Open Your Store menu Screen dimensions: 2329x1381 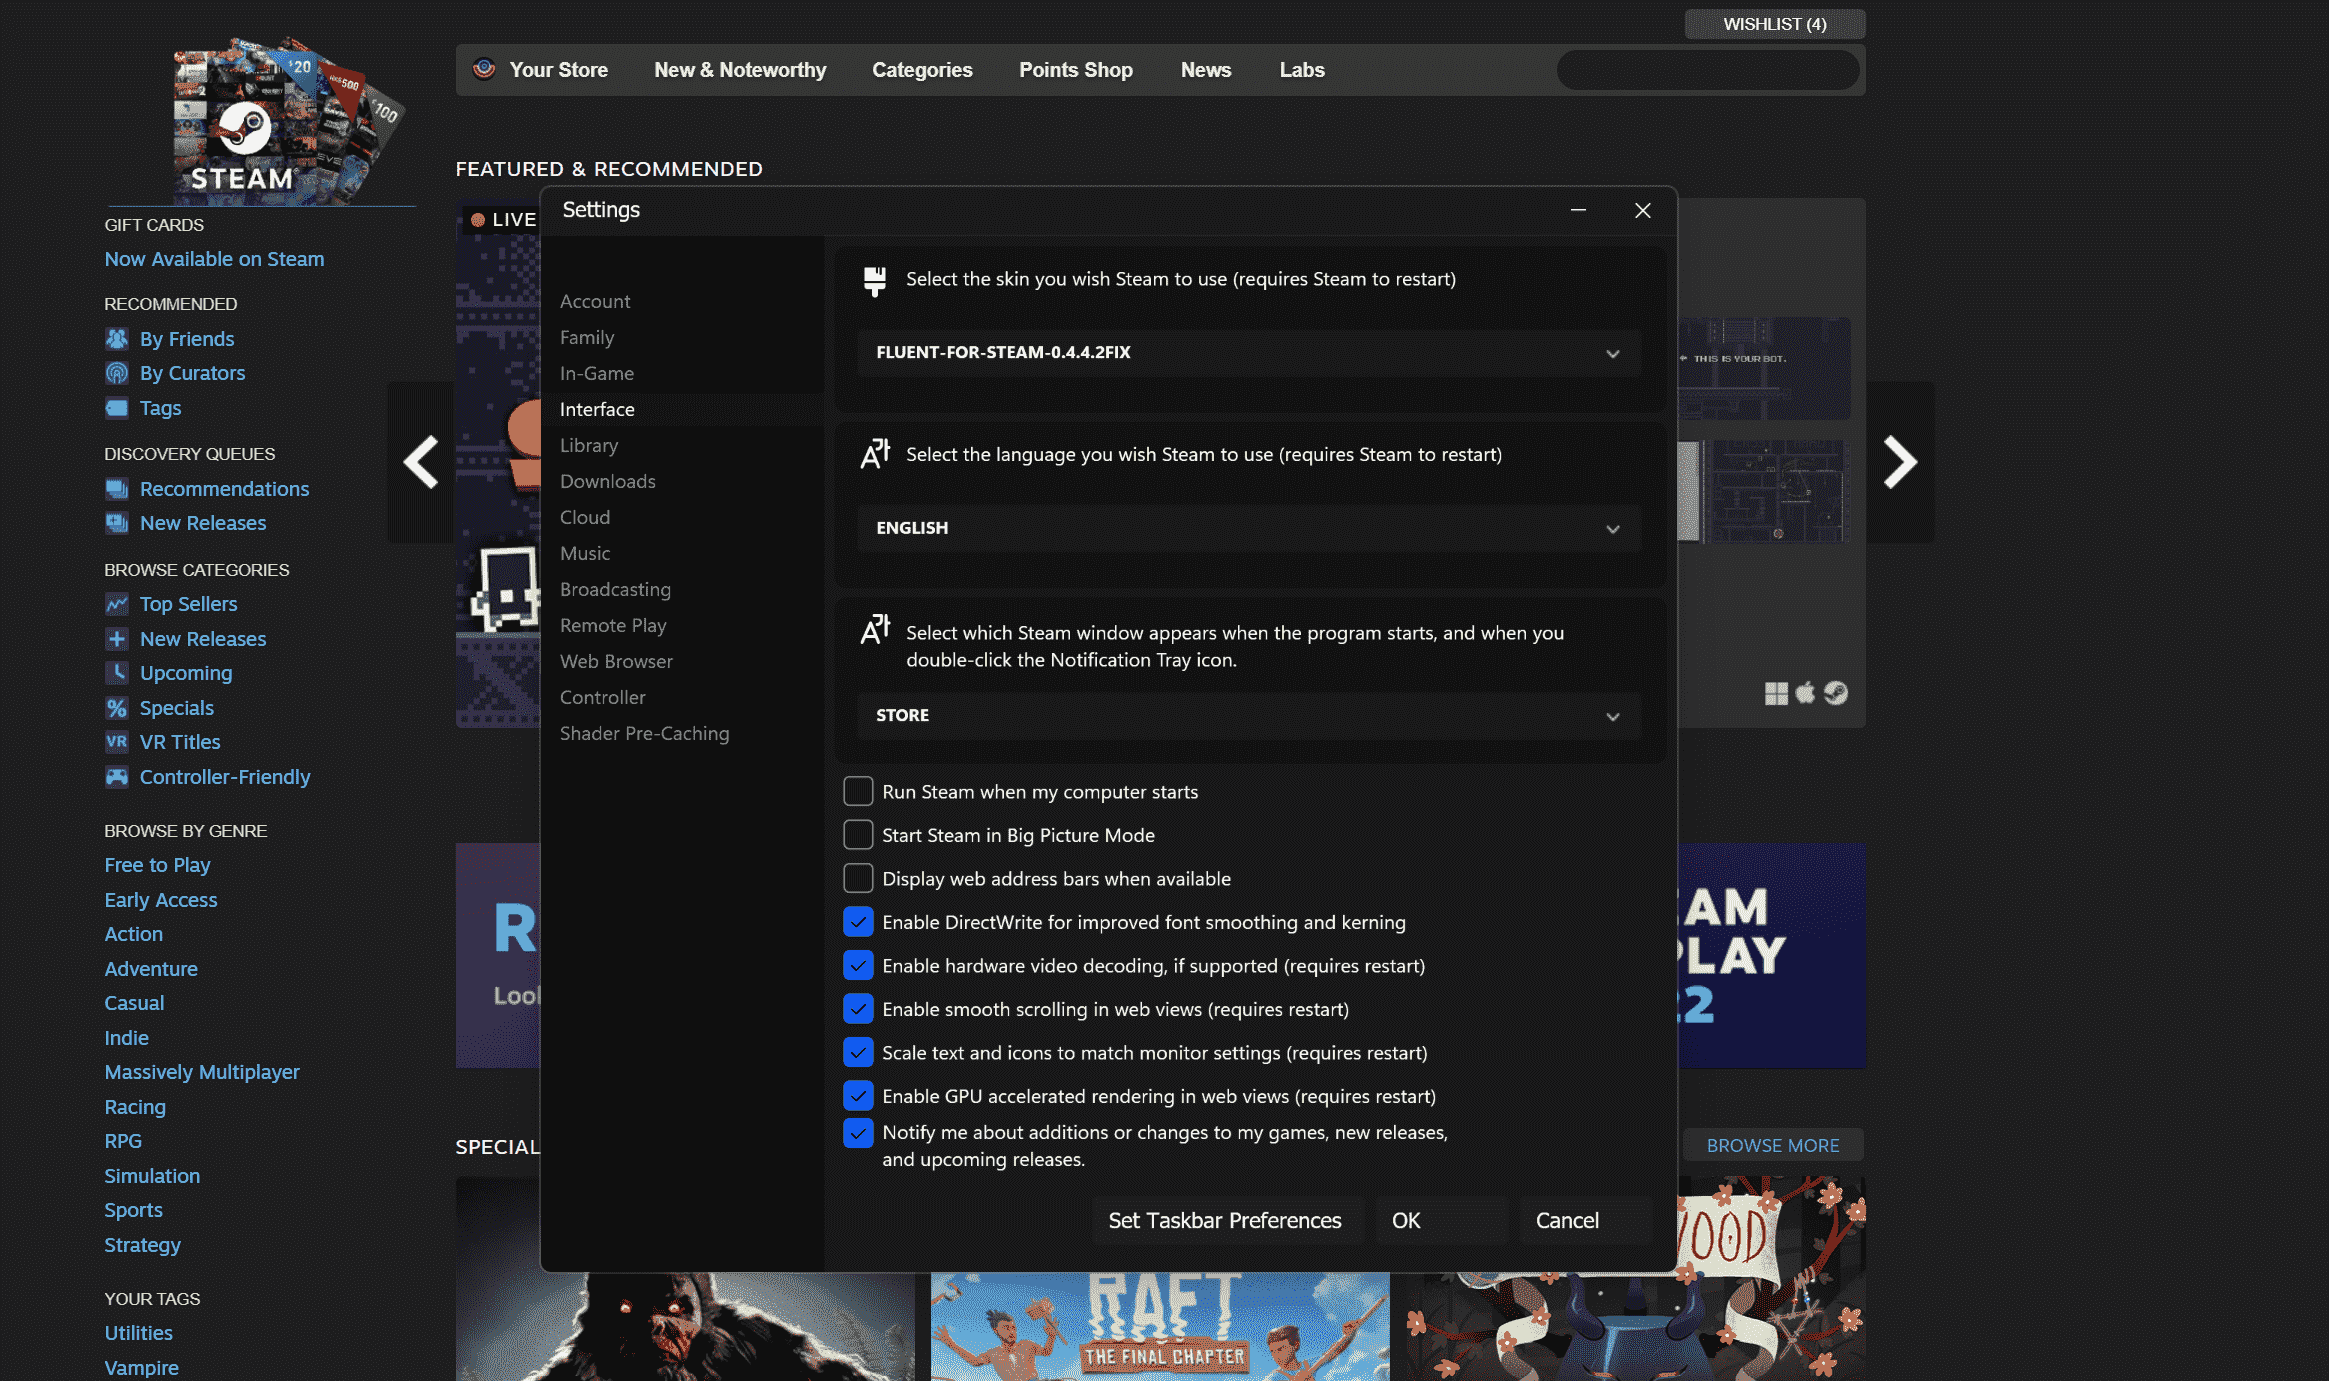(558, 70)
